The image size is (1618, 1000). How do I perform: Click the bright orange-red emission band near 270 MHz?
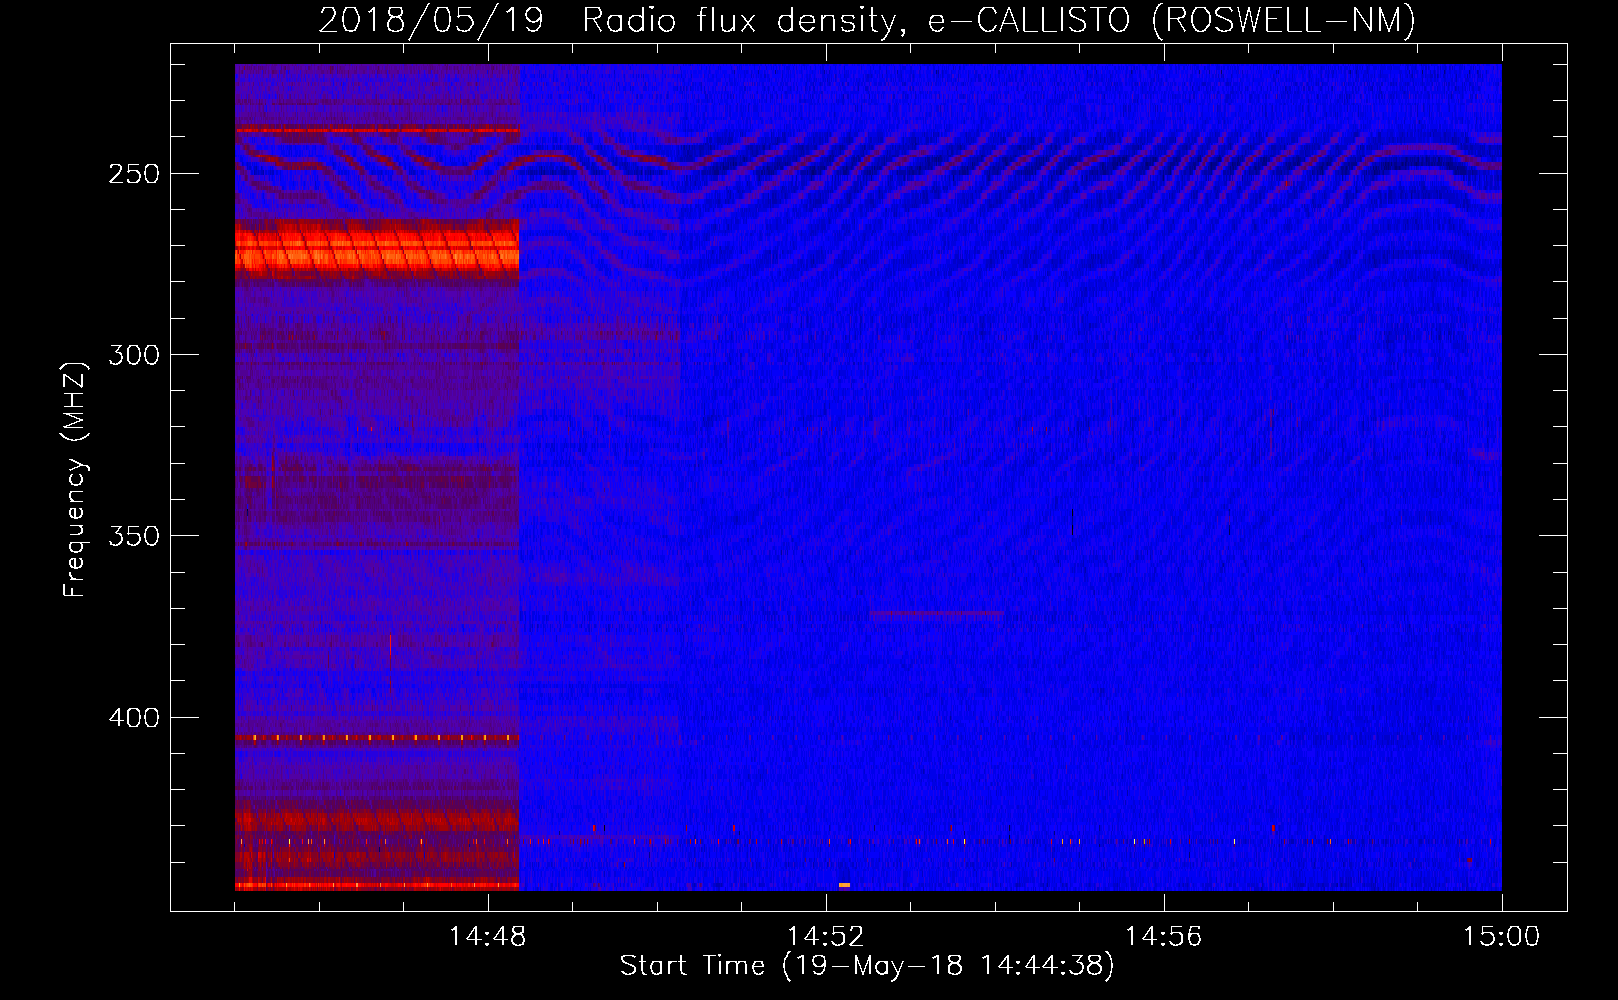(x=377, y=250)
